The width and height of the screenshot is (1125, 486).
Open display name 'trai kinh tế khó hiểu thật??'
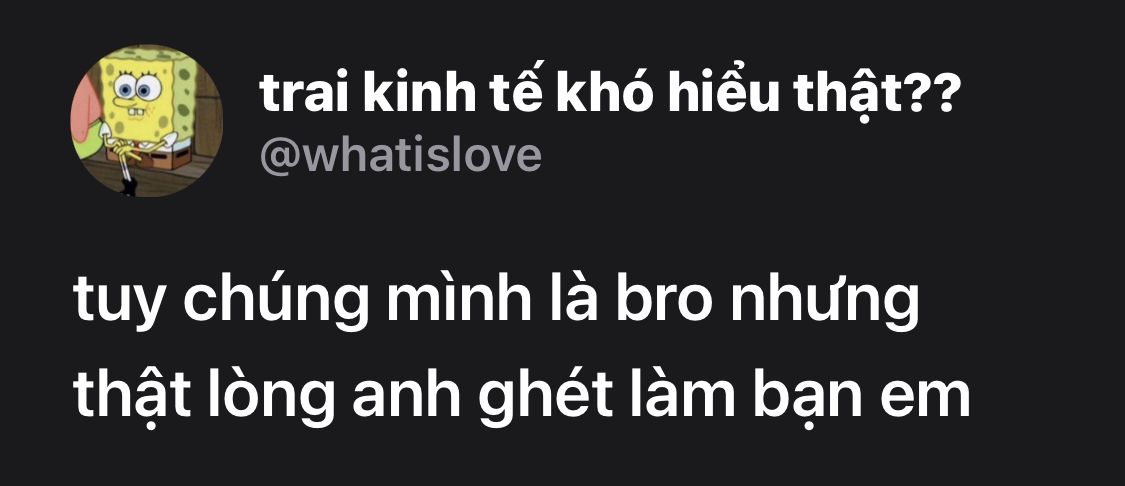607,94
